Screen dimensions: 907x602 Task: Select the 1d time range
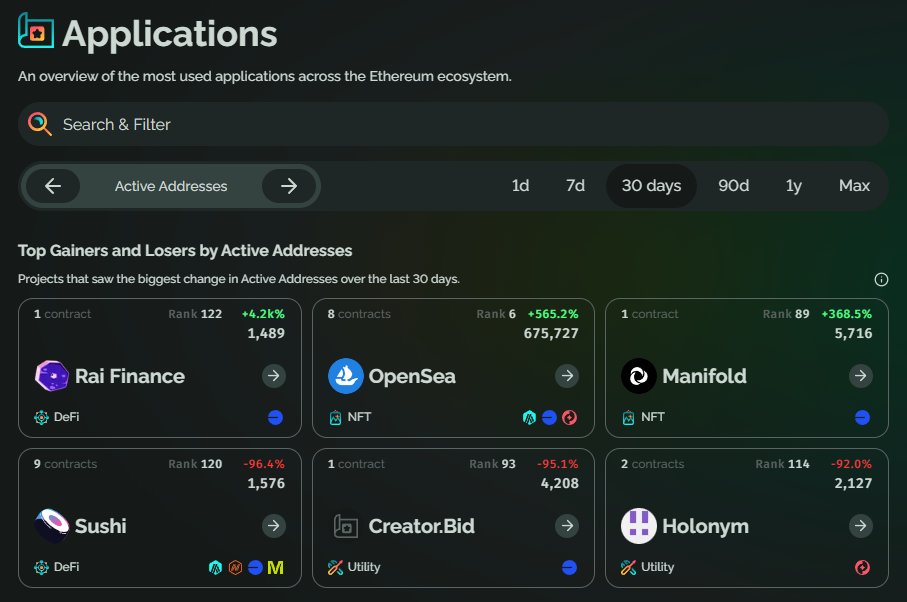(x=521, y=186)
